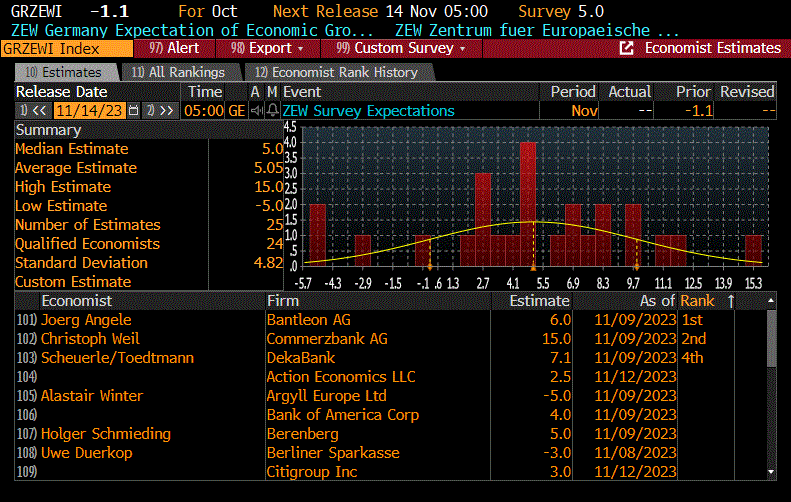Sort by Rank ascending arrow
Screen dimensions: 791x502
731,301
